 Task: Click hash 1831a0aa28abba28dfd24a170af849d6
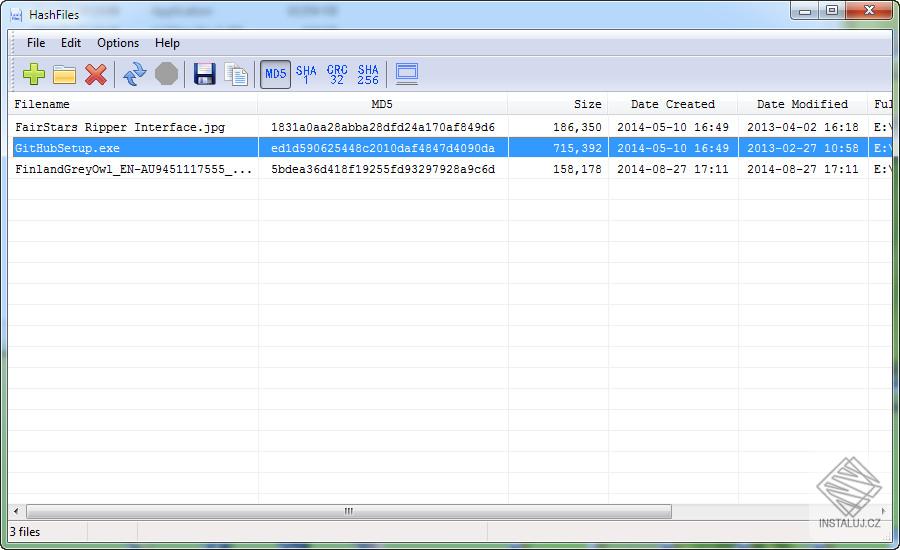tap(383, 127)
